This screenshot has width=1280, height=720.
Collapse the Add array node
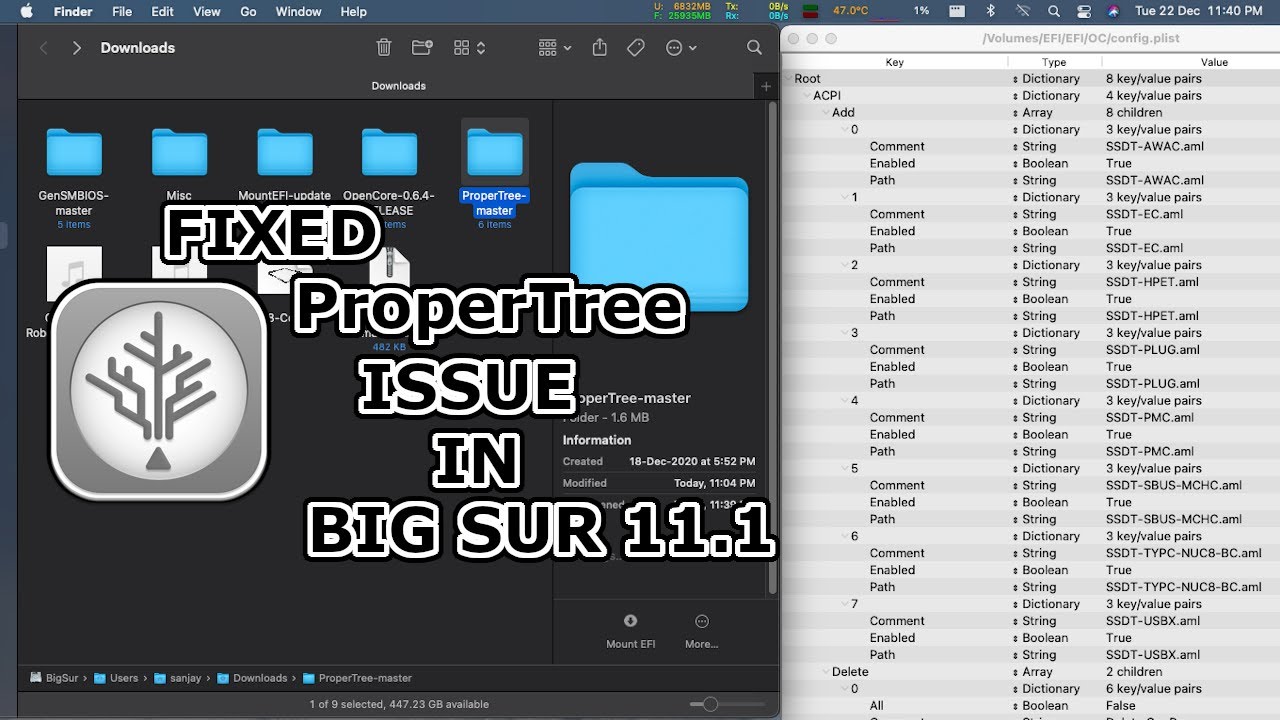coord(825,113)
